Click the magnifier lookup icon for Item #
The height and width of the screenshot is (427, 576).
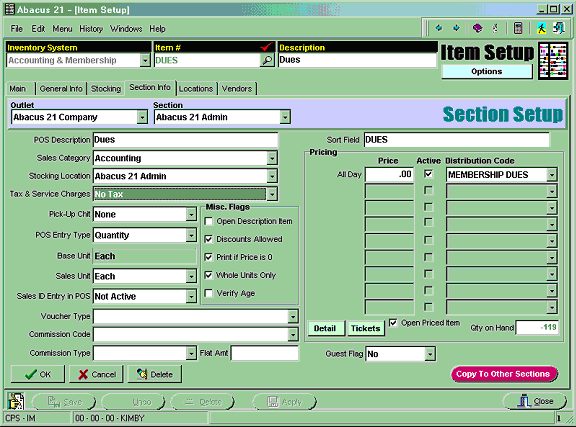(x=267, y=60)
